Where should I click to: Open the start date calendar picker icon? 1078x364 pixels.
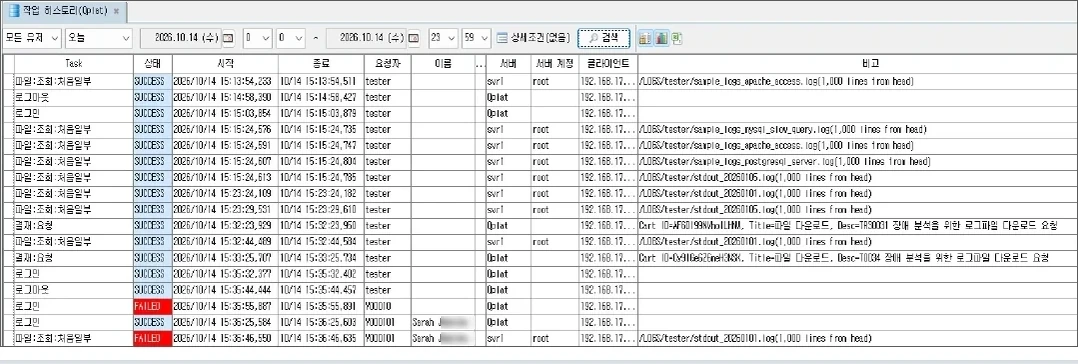229,38
